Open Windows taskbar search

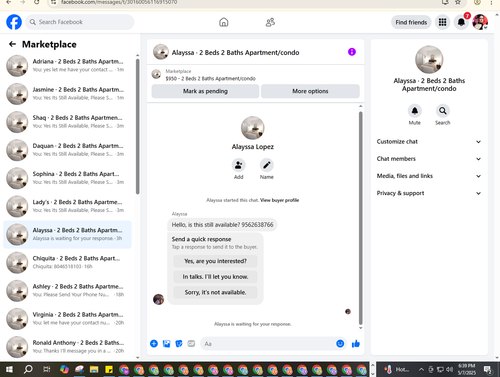(x=28, y=369)
